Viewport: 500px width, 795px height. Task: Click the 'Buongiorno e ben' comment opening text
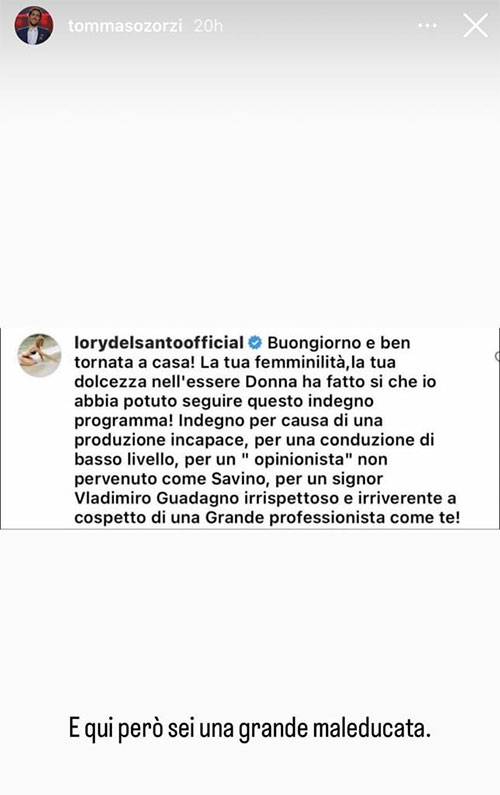coord(339,343)
